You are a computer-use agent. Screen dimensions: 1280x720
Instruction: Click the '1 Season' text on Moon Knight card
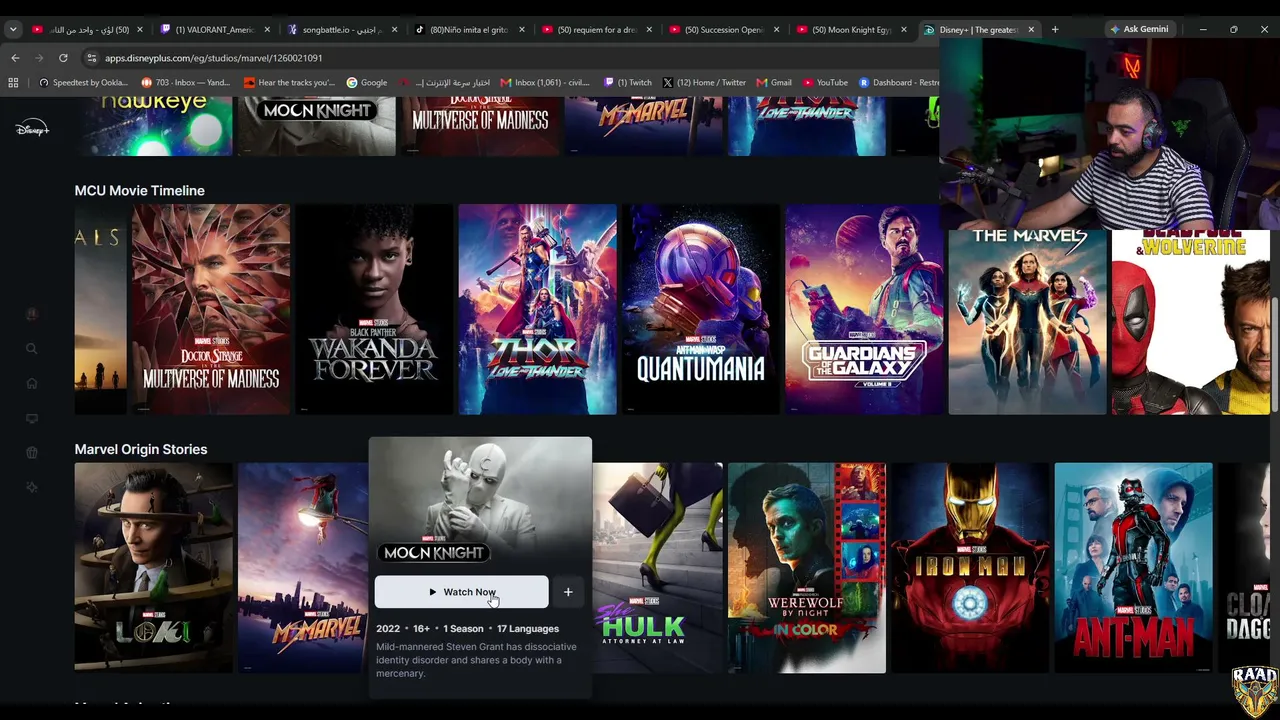tap(463, 629)
